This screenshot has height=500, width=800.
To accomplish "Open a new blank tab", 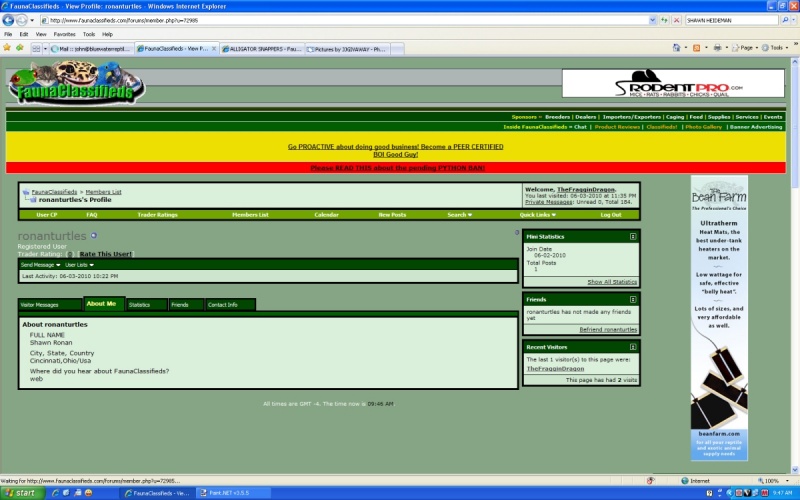I will 397,49.
